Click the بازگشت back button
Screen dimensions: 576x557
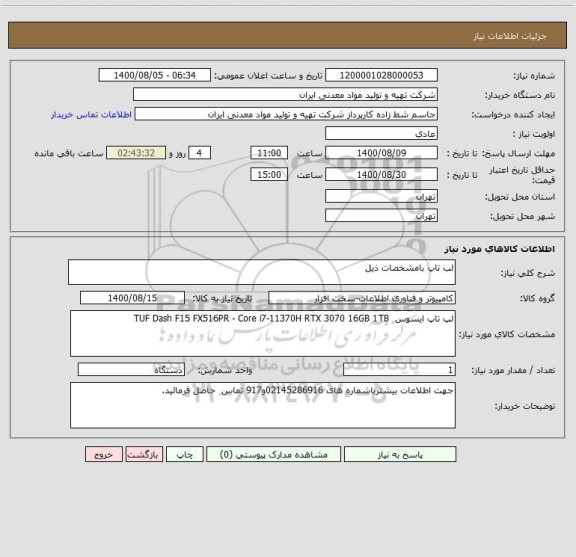[144, 454]
